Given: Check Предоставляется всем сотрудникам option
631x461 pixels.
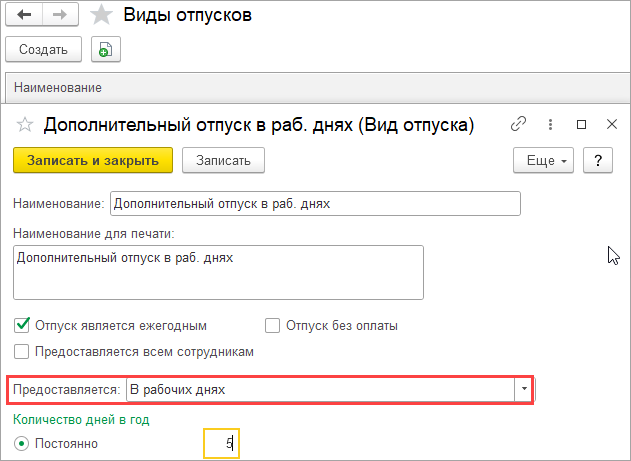Looking at the screenshot, I should tap(22, 351).
